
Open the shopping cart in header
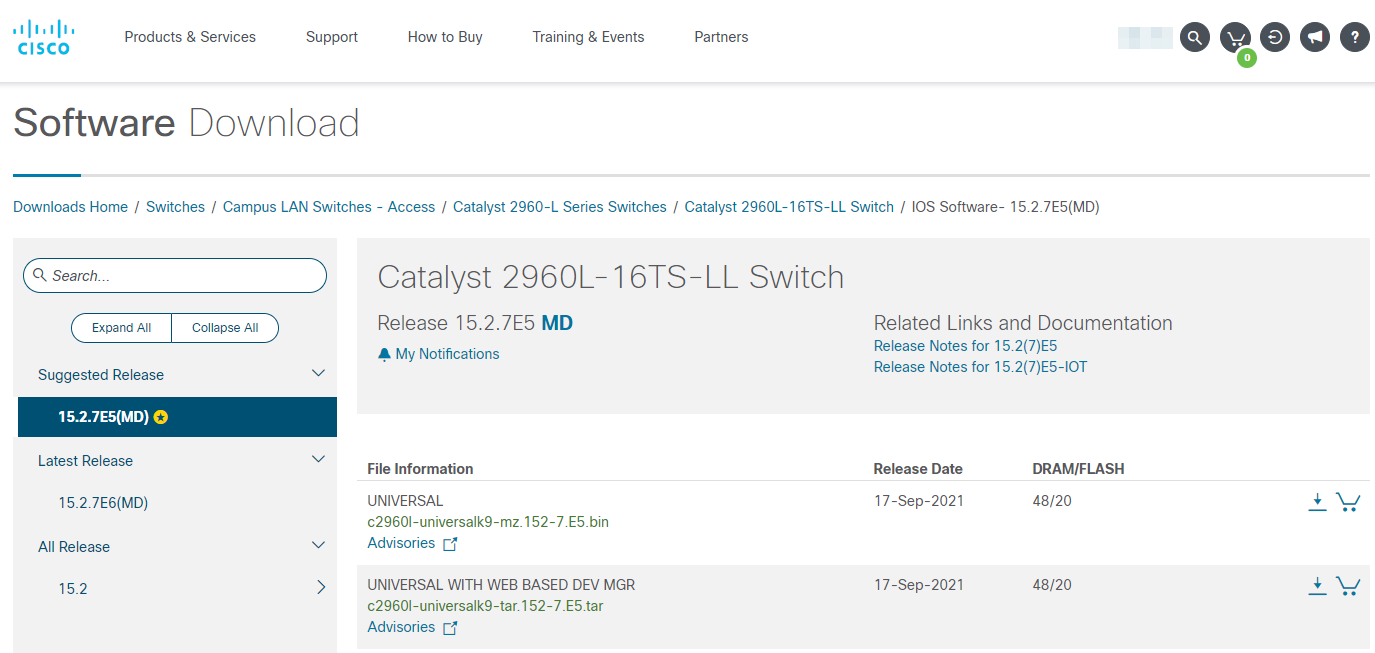coord(1235,38)
